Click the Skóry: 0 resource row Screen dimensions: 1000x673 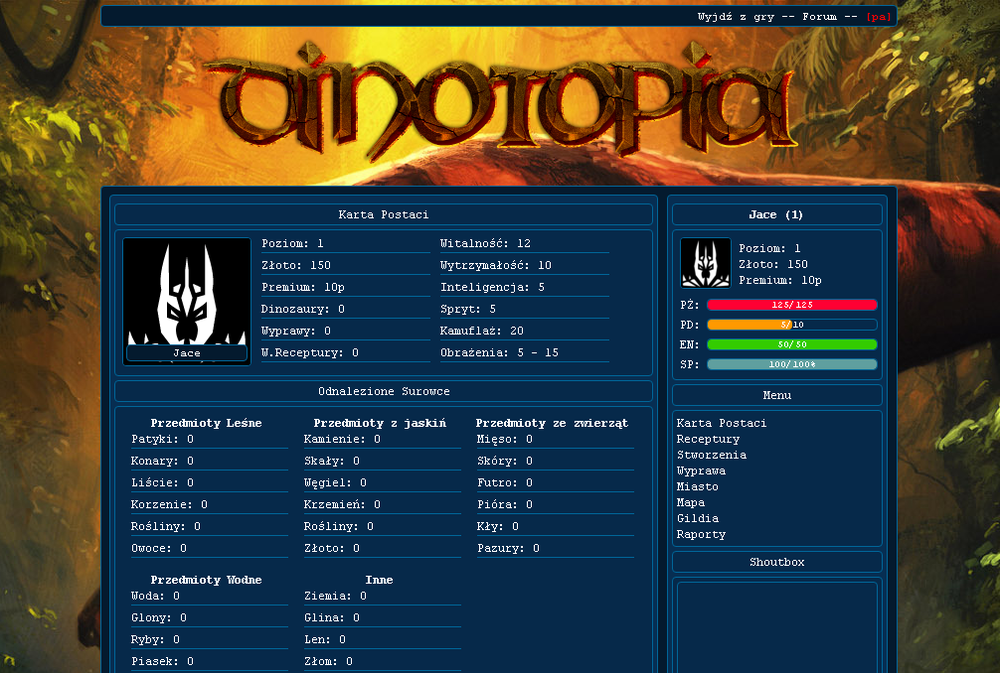555,461
